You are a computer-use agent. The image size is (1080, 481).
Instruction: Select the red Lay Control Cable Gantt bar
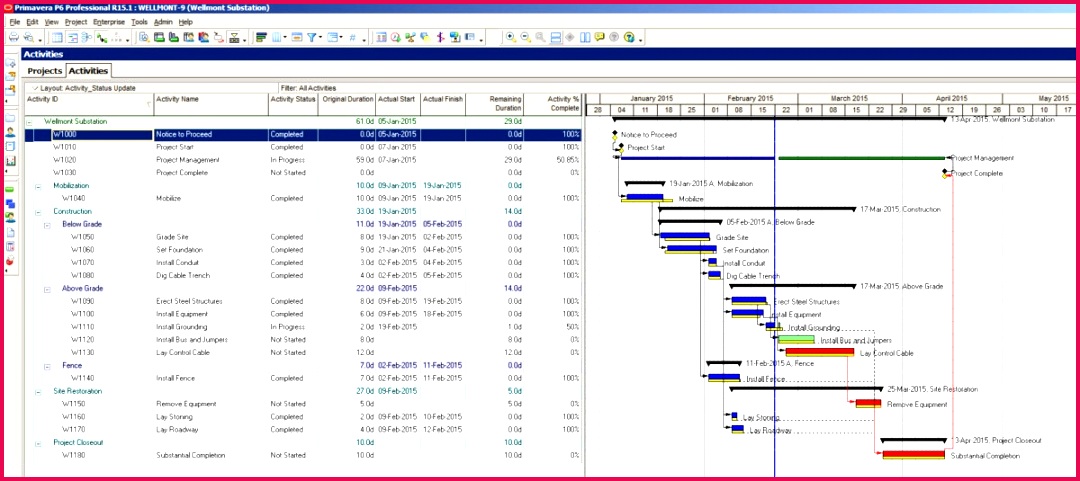click(820, 352)
